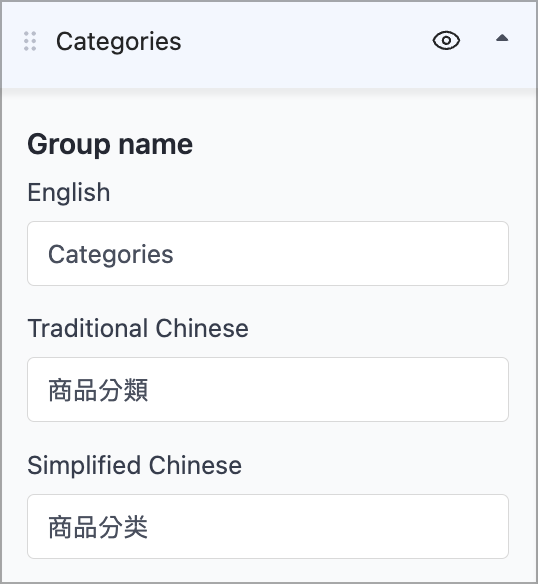Image resolution: width=538 pixels, height=584 pixels.
Task: Toggle visibility with the eye icon
Action: tap(446, 40)
